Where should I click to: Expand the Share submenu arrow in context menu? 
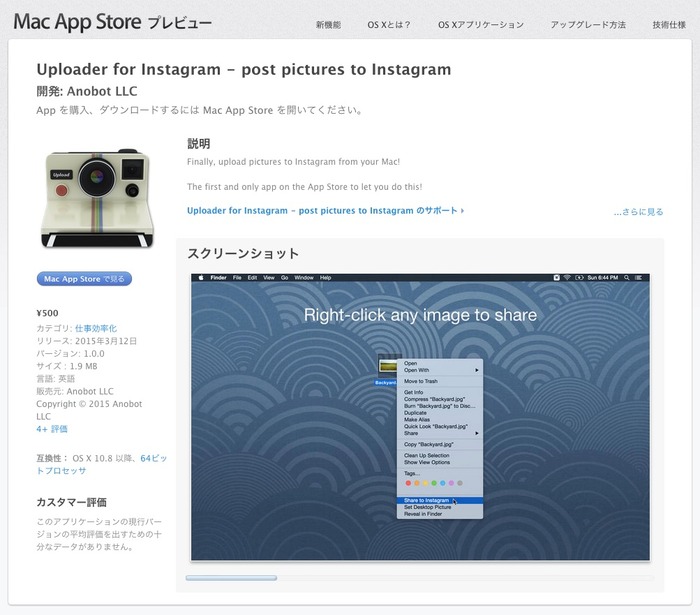click(x=477, y=433)
